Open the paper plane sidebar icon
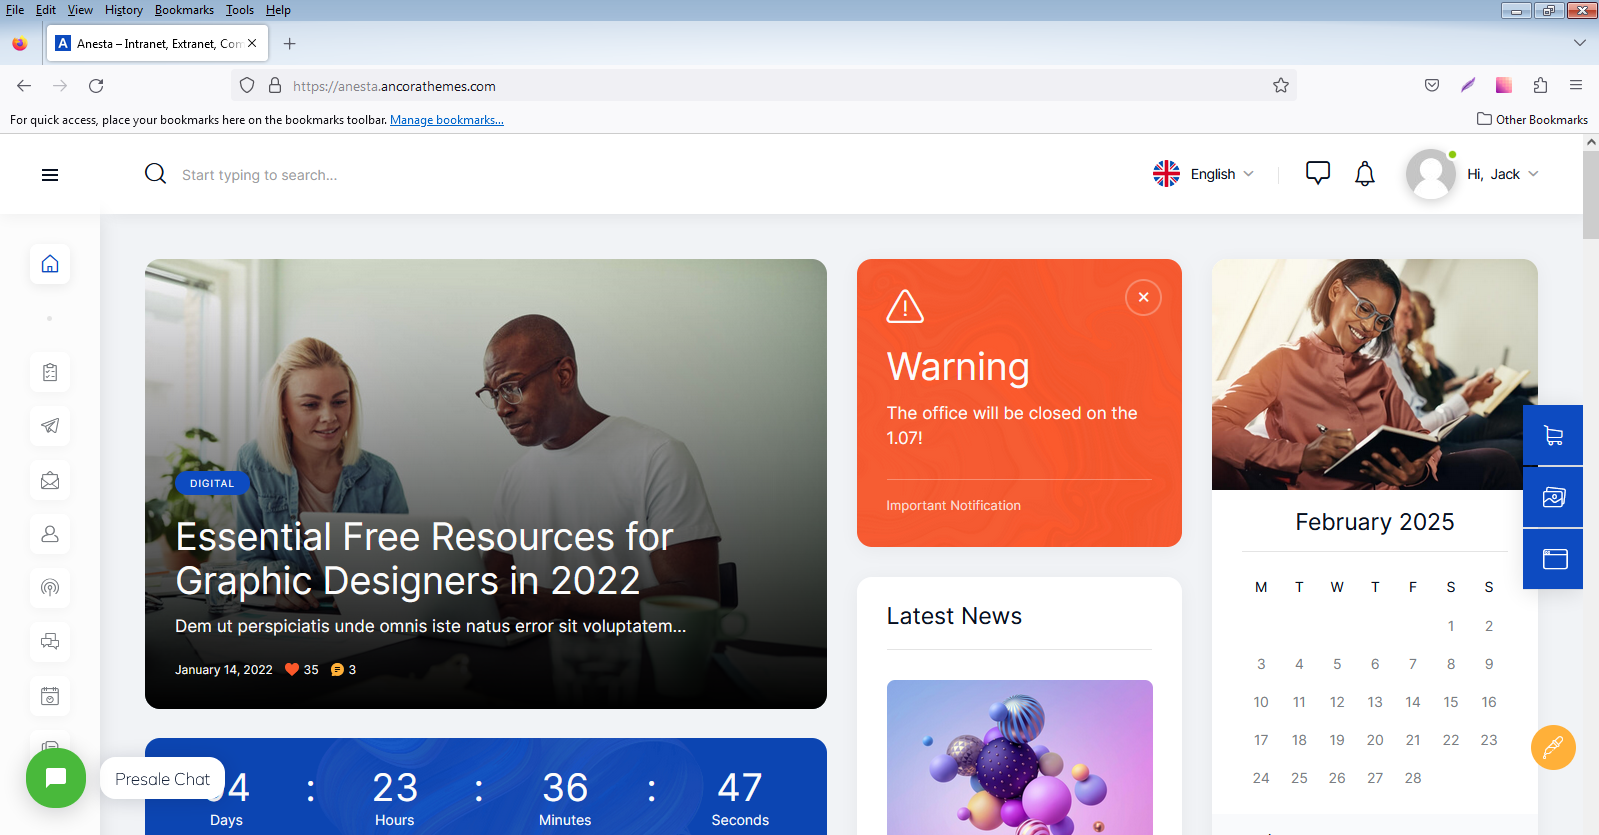The image size is (1599, 835). tap(50, 426)
